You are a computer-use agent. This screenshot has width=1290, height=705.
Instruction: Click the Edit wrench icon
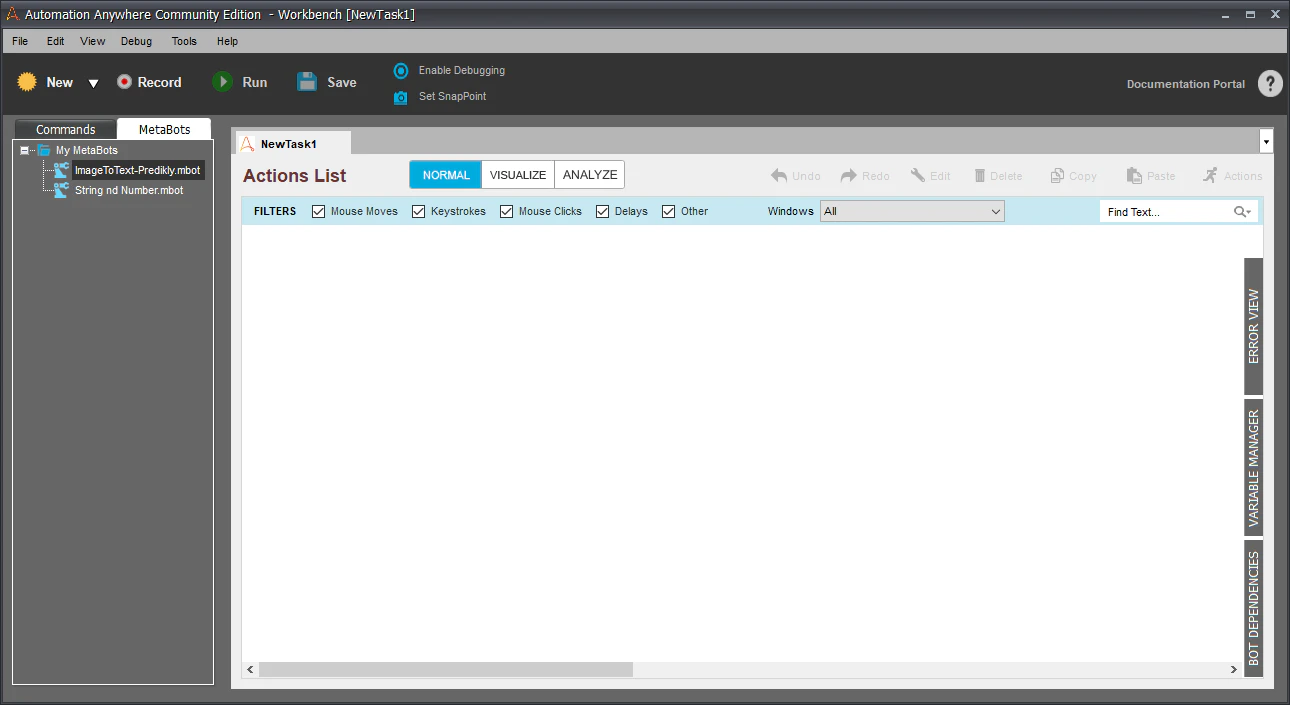click(918, 176)
